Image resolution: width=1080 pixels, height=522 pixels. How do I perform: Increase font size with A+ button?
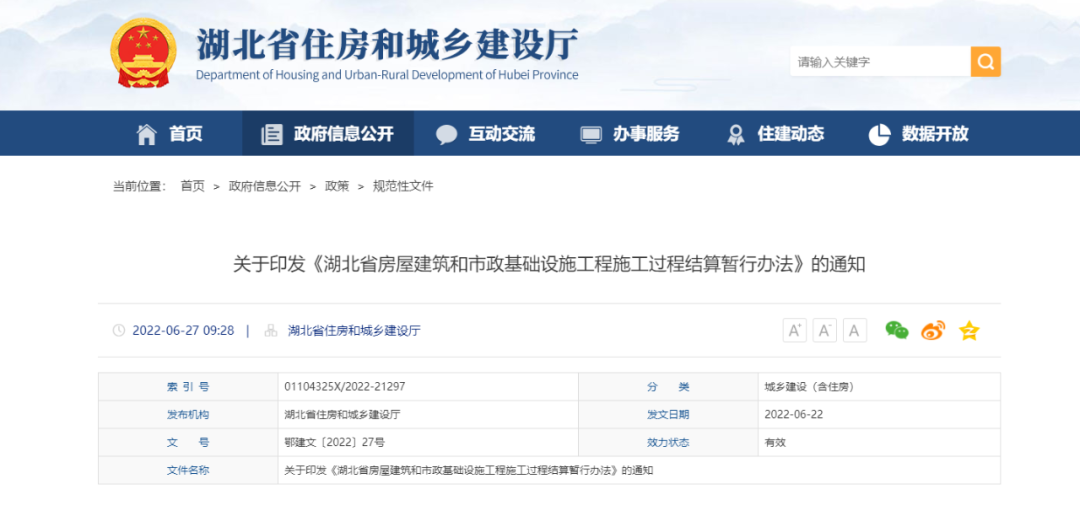(x=794, y=331)
